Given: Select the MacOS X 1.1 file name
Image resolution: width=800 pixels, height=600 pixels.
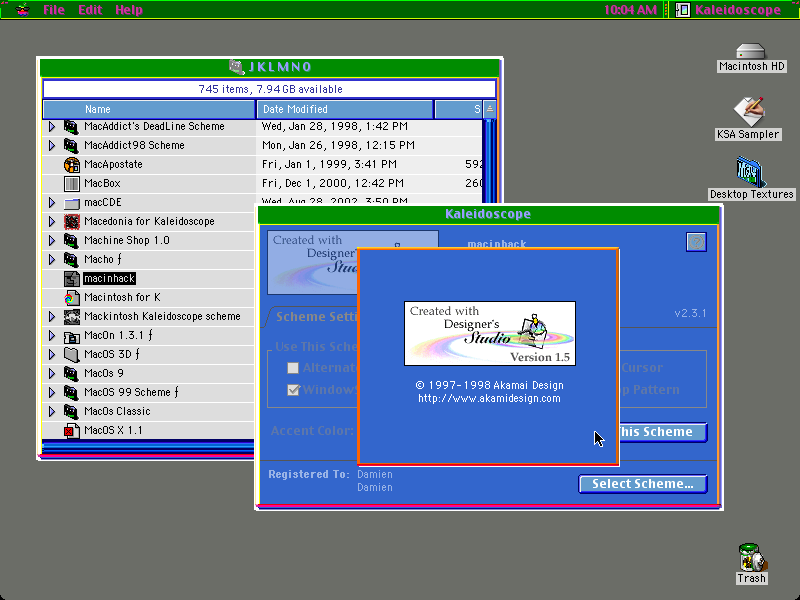Looking at the screenshot, I should tap(113, 430).
